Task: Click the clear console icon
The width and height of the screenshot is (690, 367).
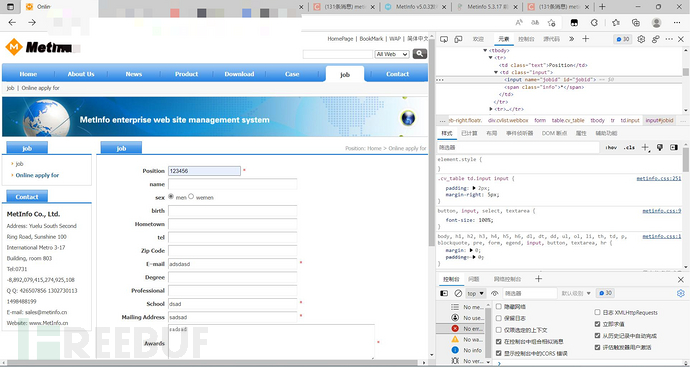Action: pyautogui.click(x=458, y=293)
